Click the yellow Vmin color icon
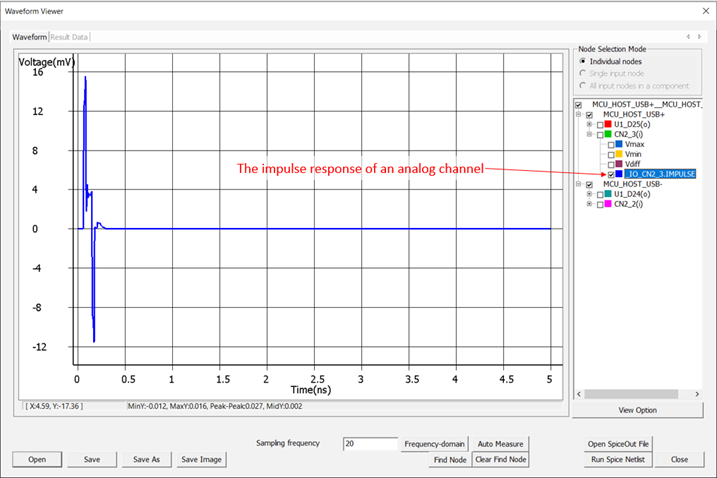This screenshot has height=478, width=717. (x=621, y=154)
